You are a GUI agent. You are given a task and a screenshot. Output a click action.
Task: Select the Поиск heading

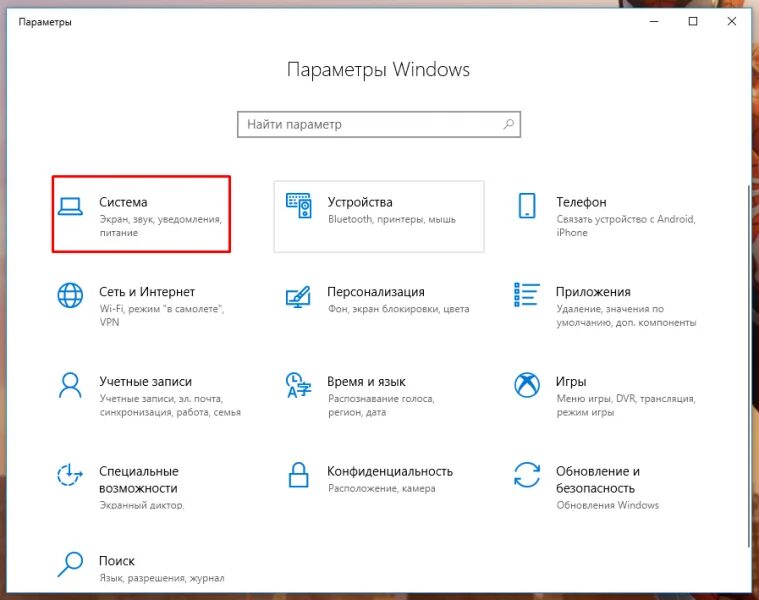click(117, 561)
